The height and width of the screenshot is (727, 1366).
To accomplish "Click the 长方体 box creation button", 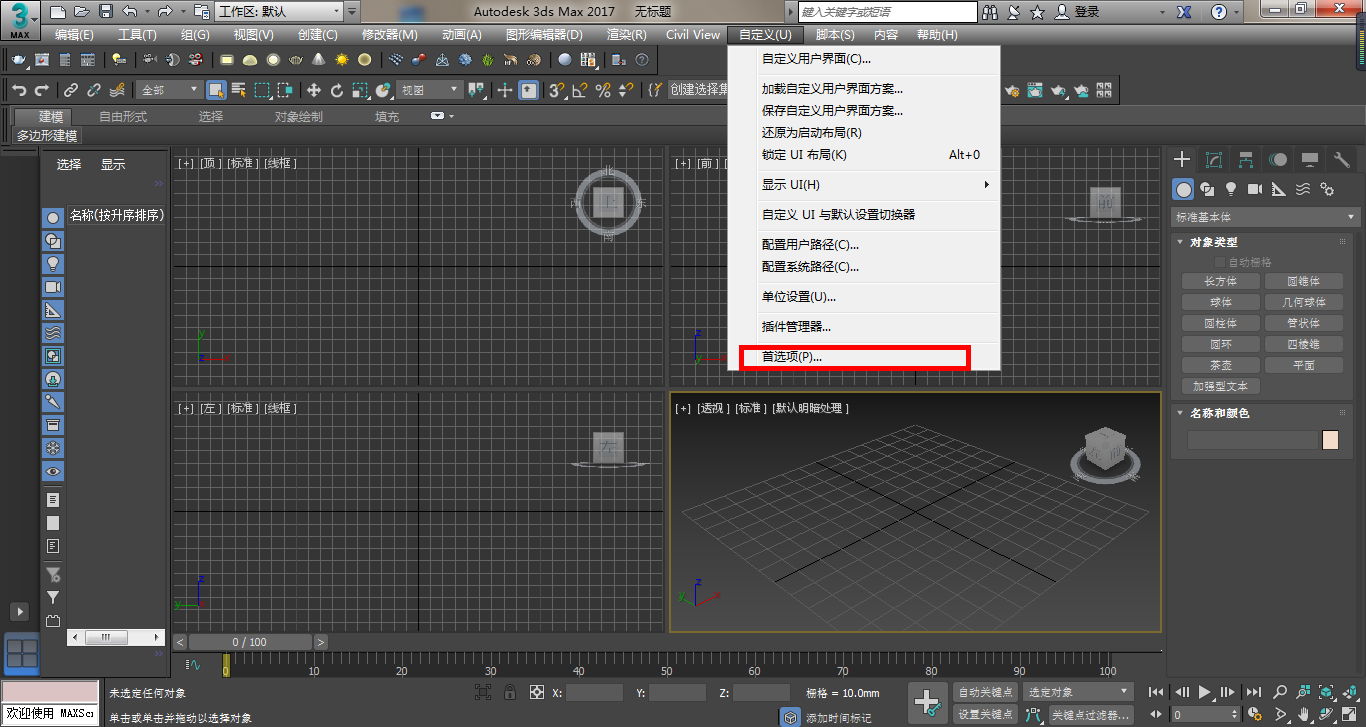I will (1219, 281).
